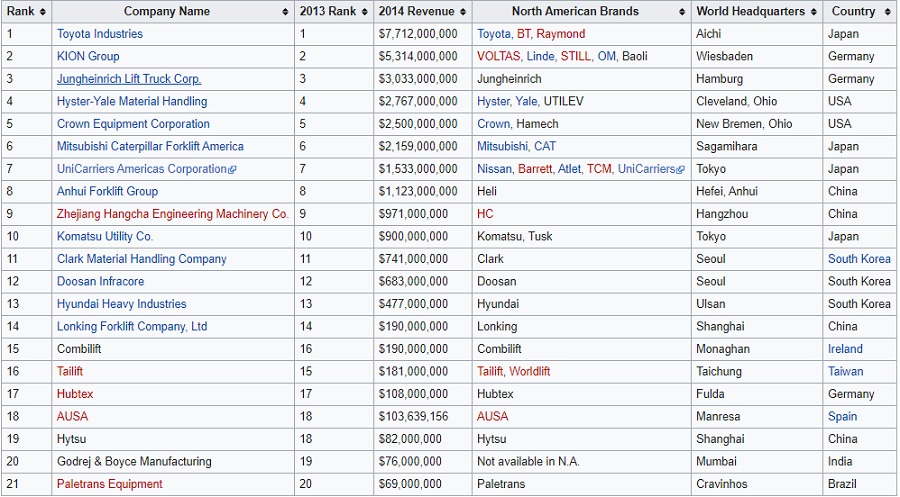Image resolution: width=900 pixels, height=497 pixels.
Task: Open the Toyota Industries company link
Action: point(100,34)
